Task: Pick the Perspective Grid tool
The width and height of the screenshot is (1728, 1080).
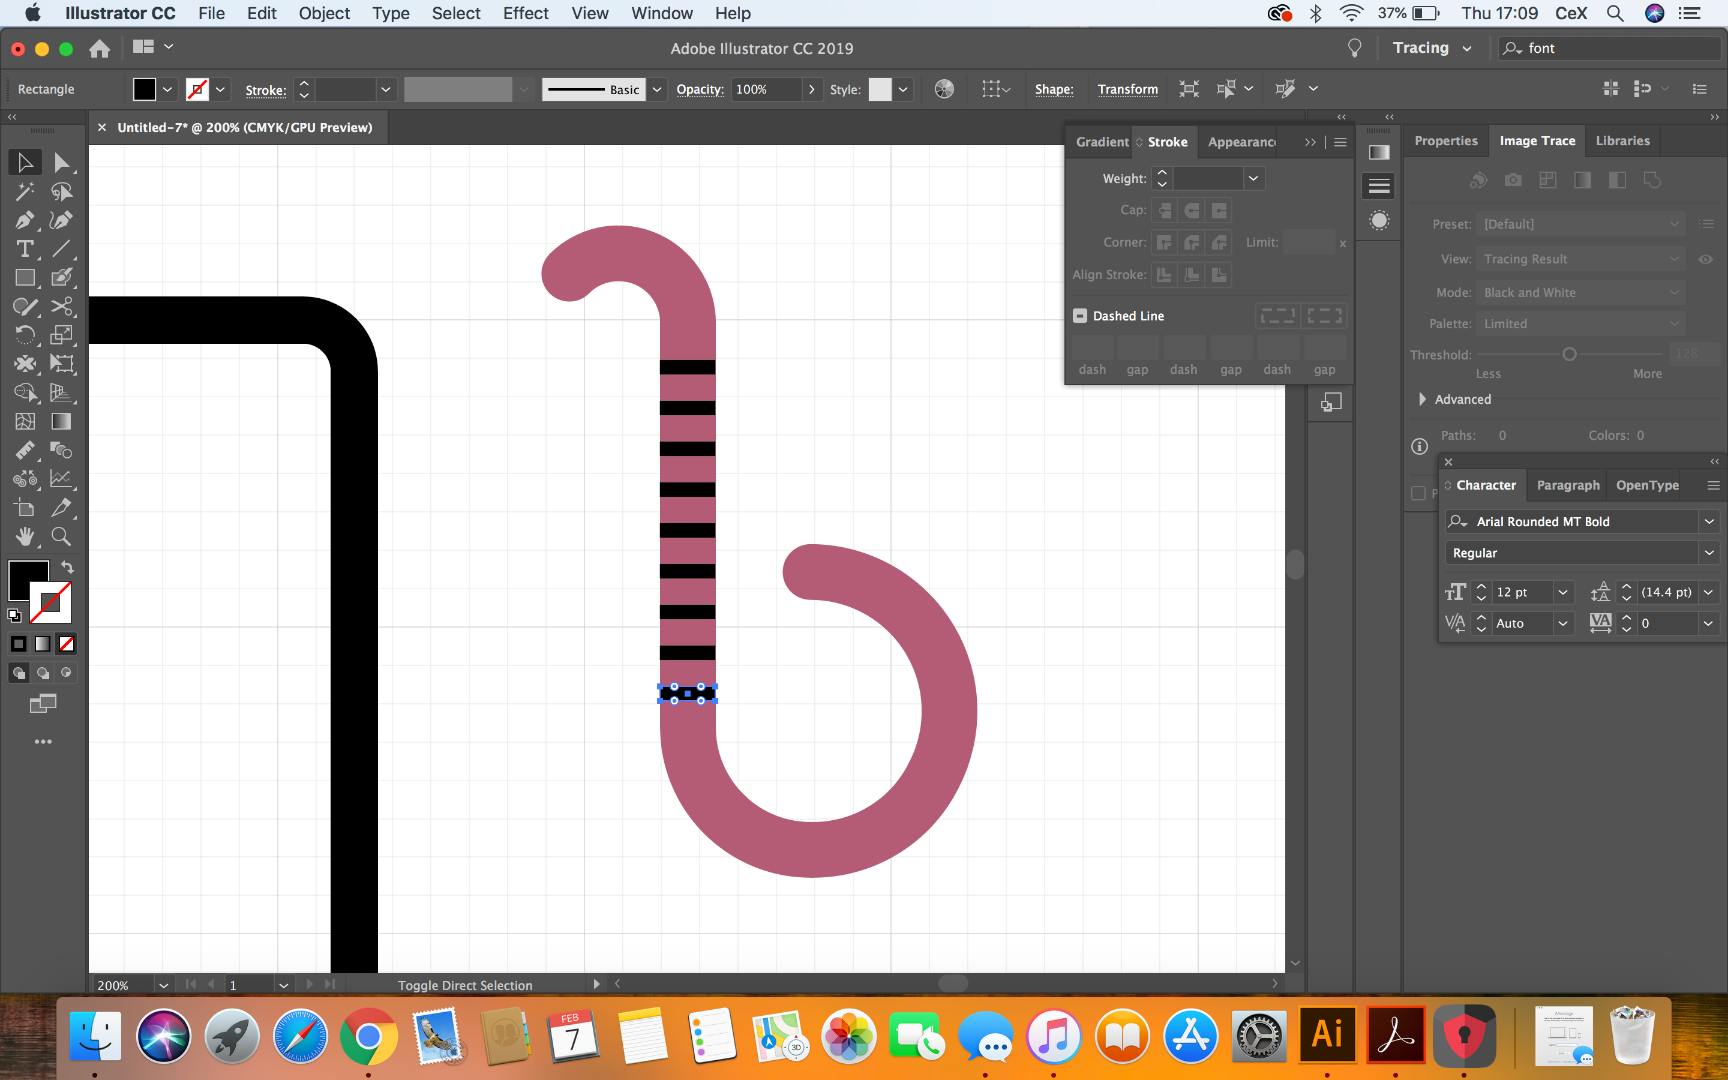Action: point(61,393)
